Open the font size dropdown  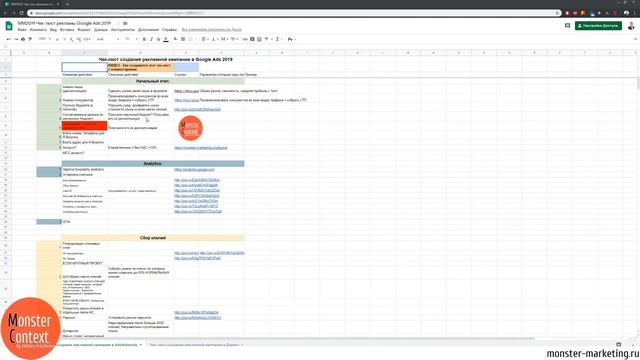coord(131,39)
